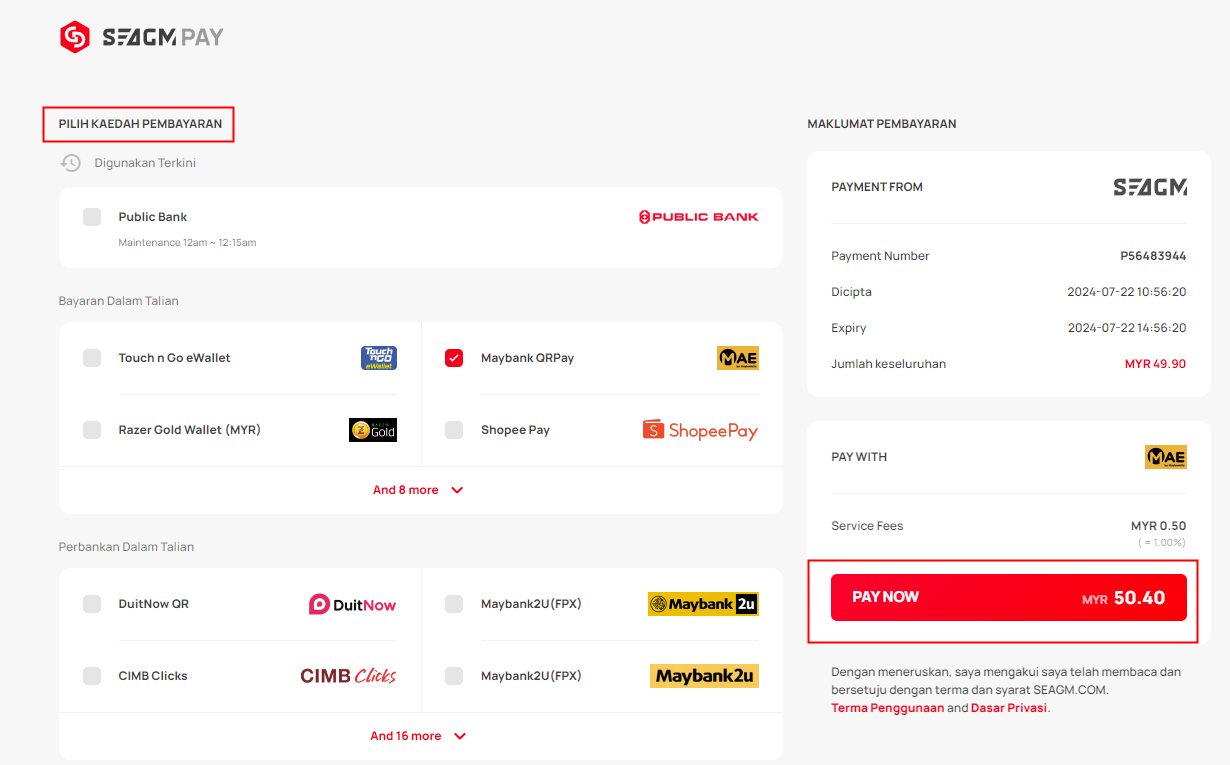The image size is (1230, 765).
Task: Click the Dicipta date 2024-07-22 10:56:20
Action: coord(1127,292)
